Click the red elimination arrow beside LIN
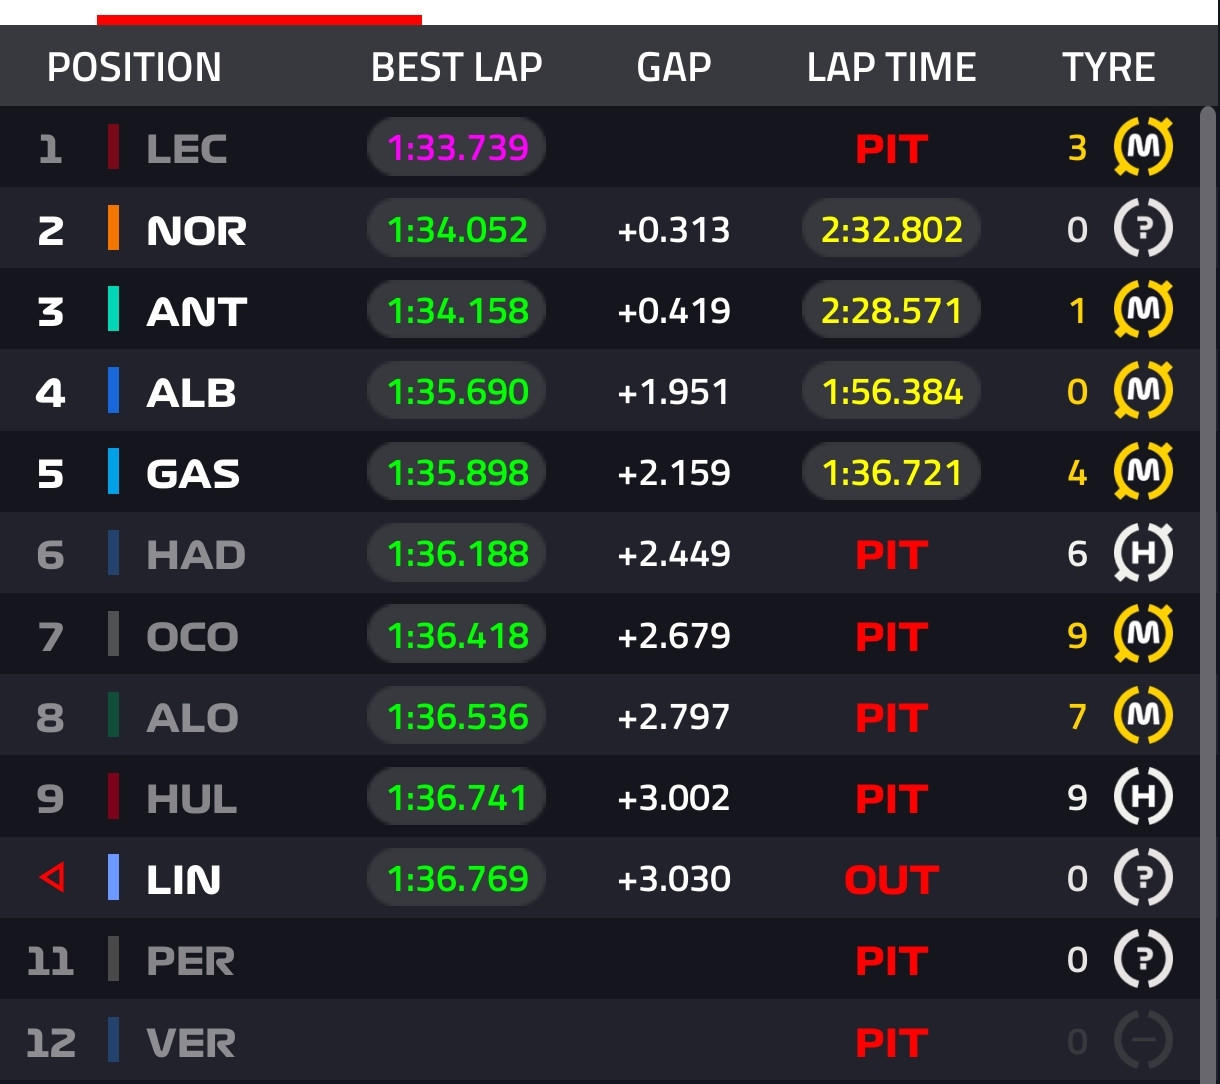This screenshot has height=1084, width=1220. click(52, 879)
